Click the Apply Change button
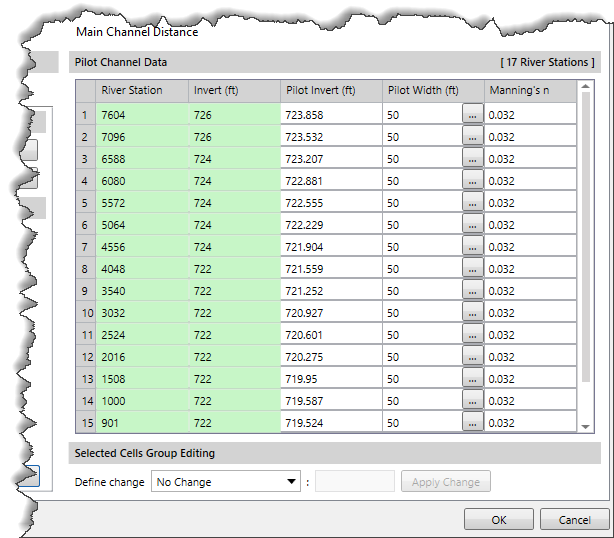This screenshot has height=538, width=614. pos(446,481)
